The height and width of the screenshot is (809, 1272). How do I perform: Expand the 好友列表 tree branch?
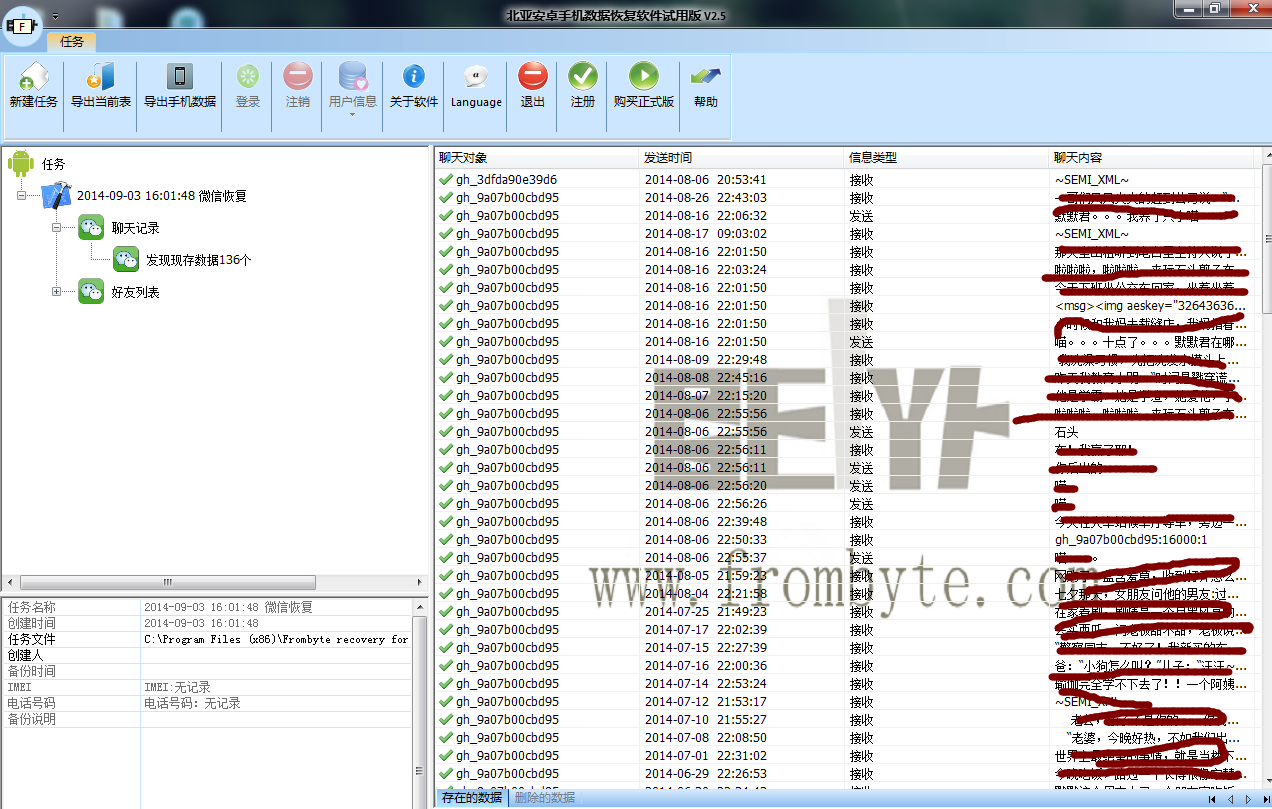(57, 292)
